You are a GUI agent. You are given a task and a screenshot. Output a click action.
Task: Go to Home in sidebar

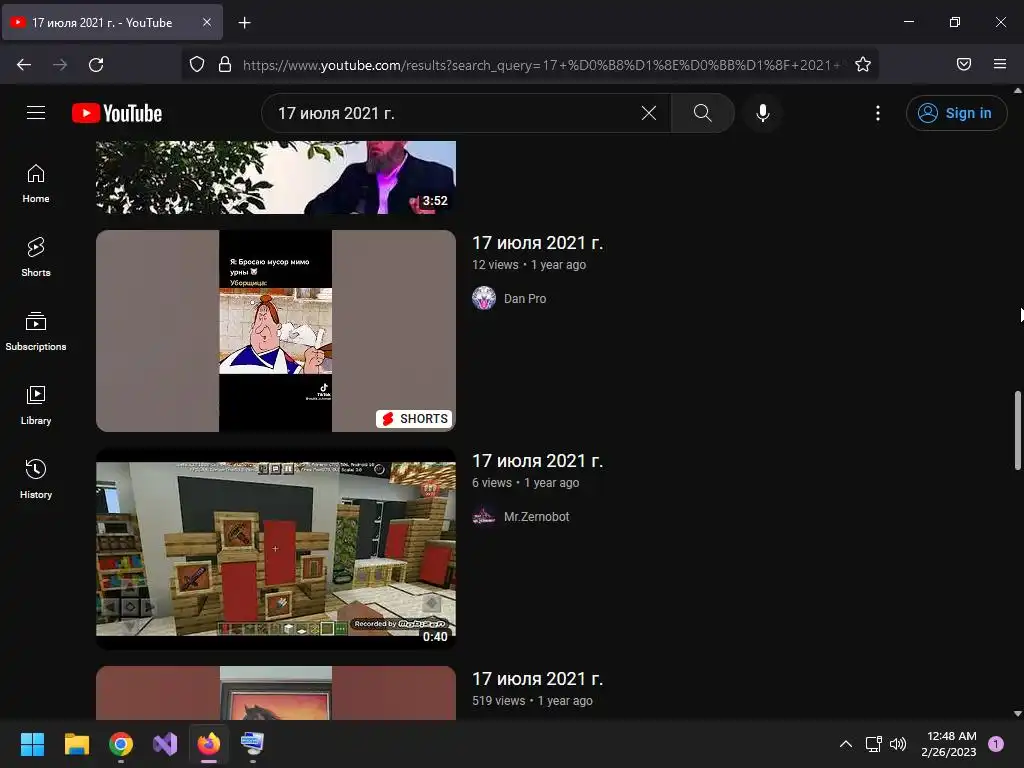click(36, 184)
